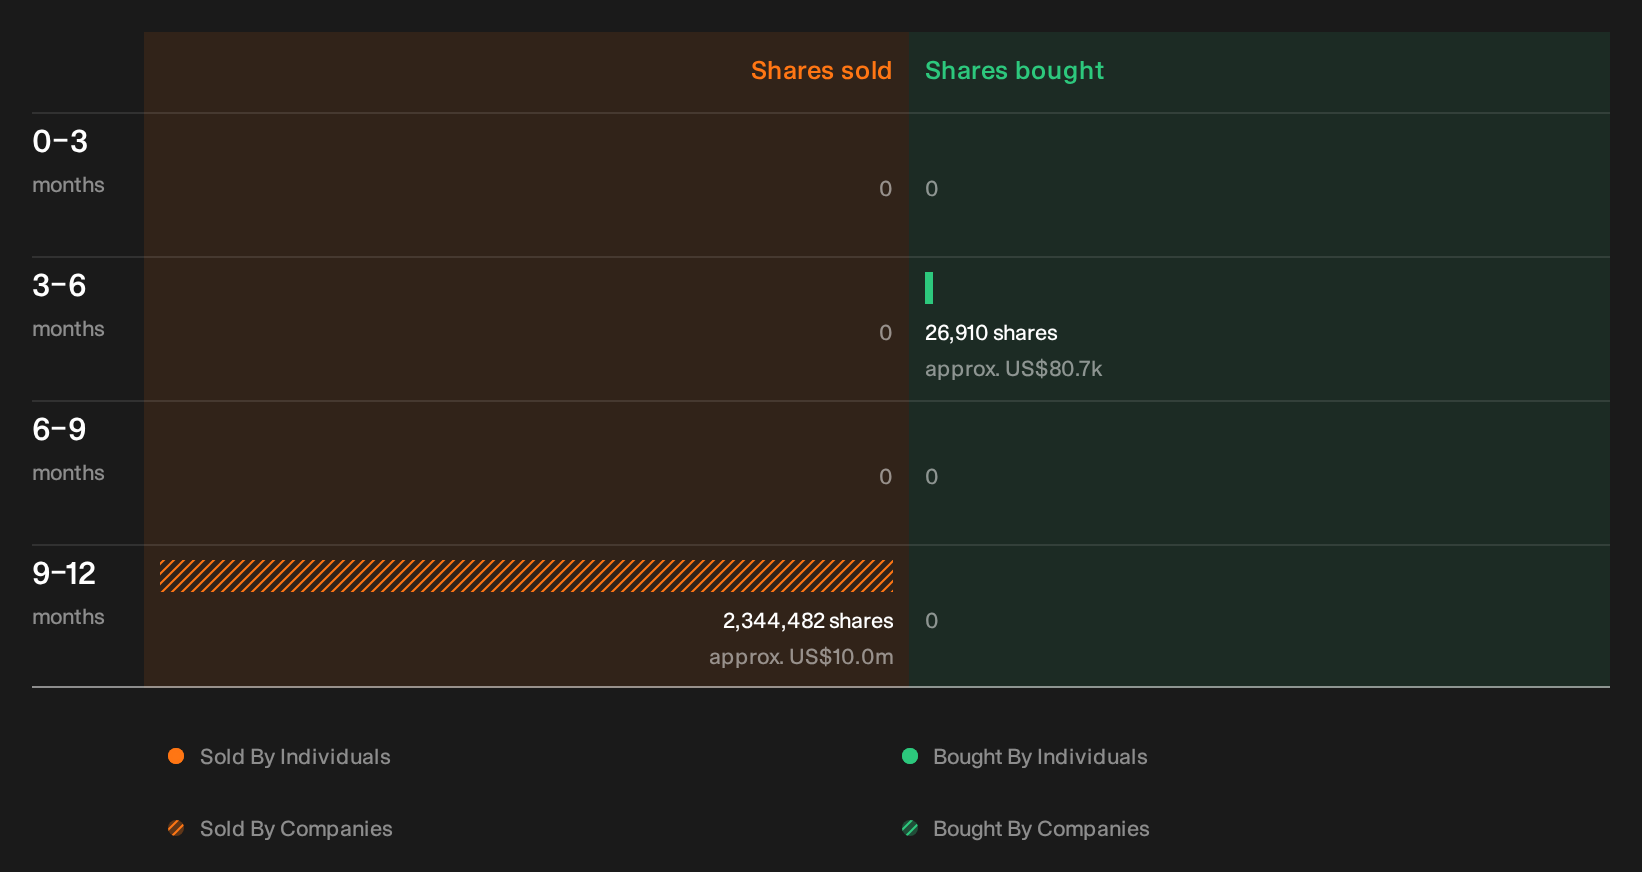Click the "Bought By Individuals" legend label
1642x872 pixels.
[x=1040, y=757]
